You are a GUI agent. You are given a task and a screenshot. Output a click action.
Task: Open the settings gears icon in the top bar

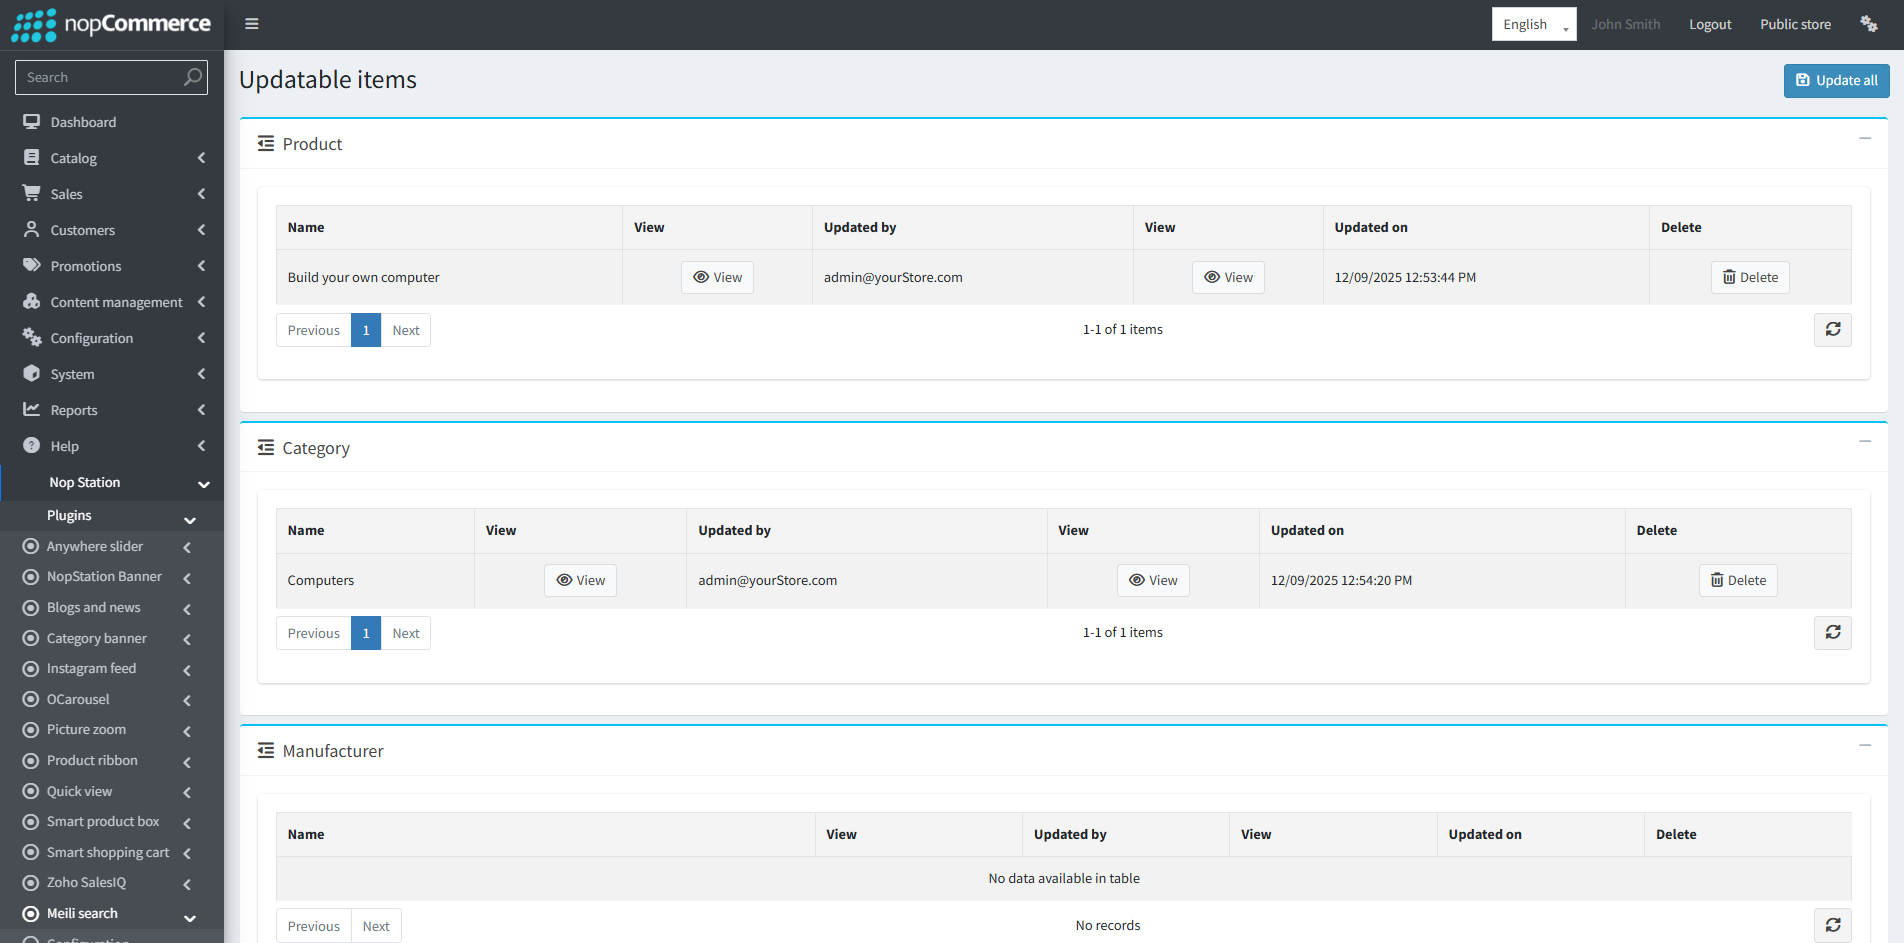click(x=1868, y=24)
